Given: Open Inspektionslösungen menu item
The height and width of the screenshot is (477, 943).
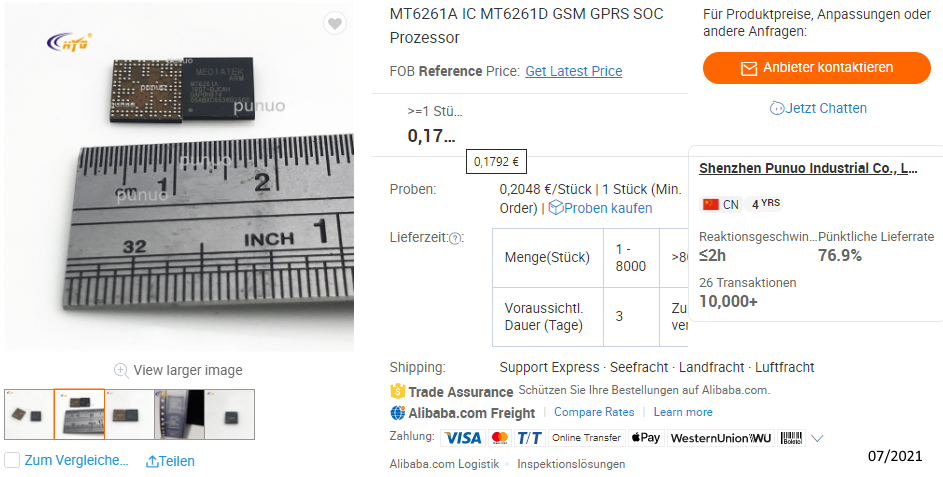Looking at the screenshot, I should 571,464.
